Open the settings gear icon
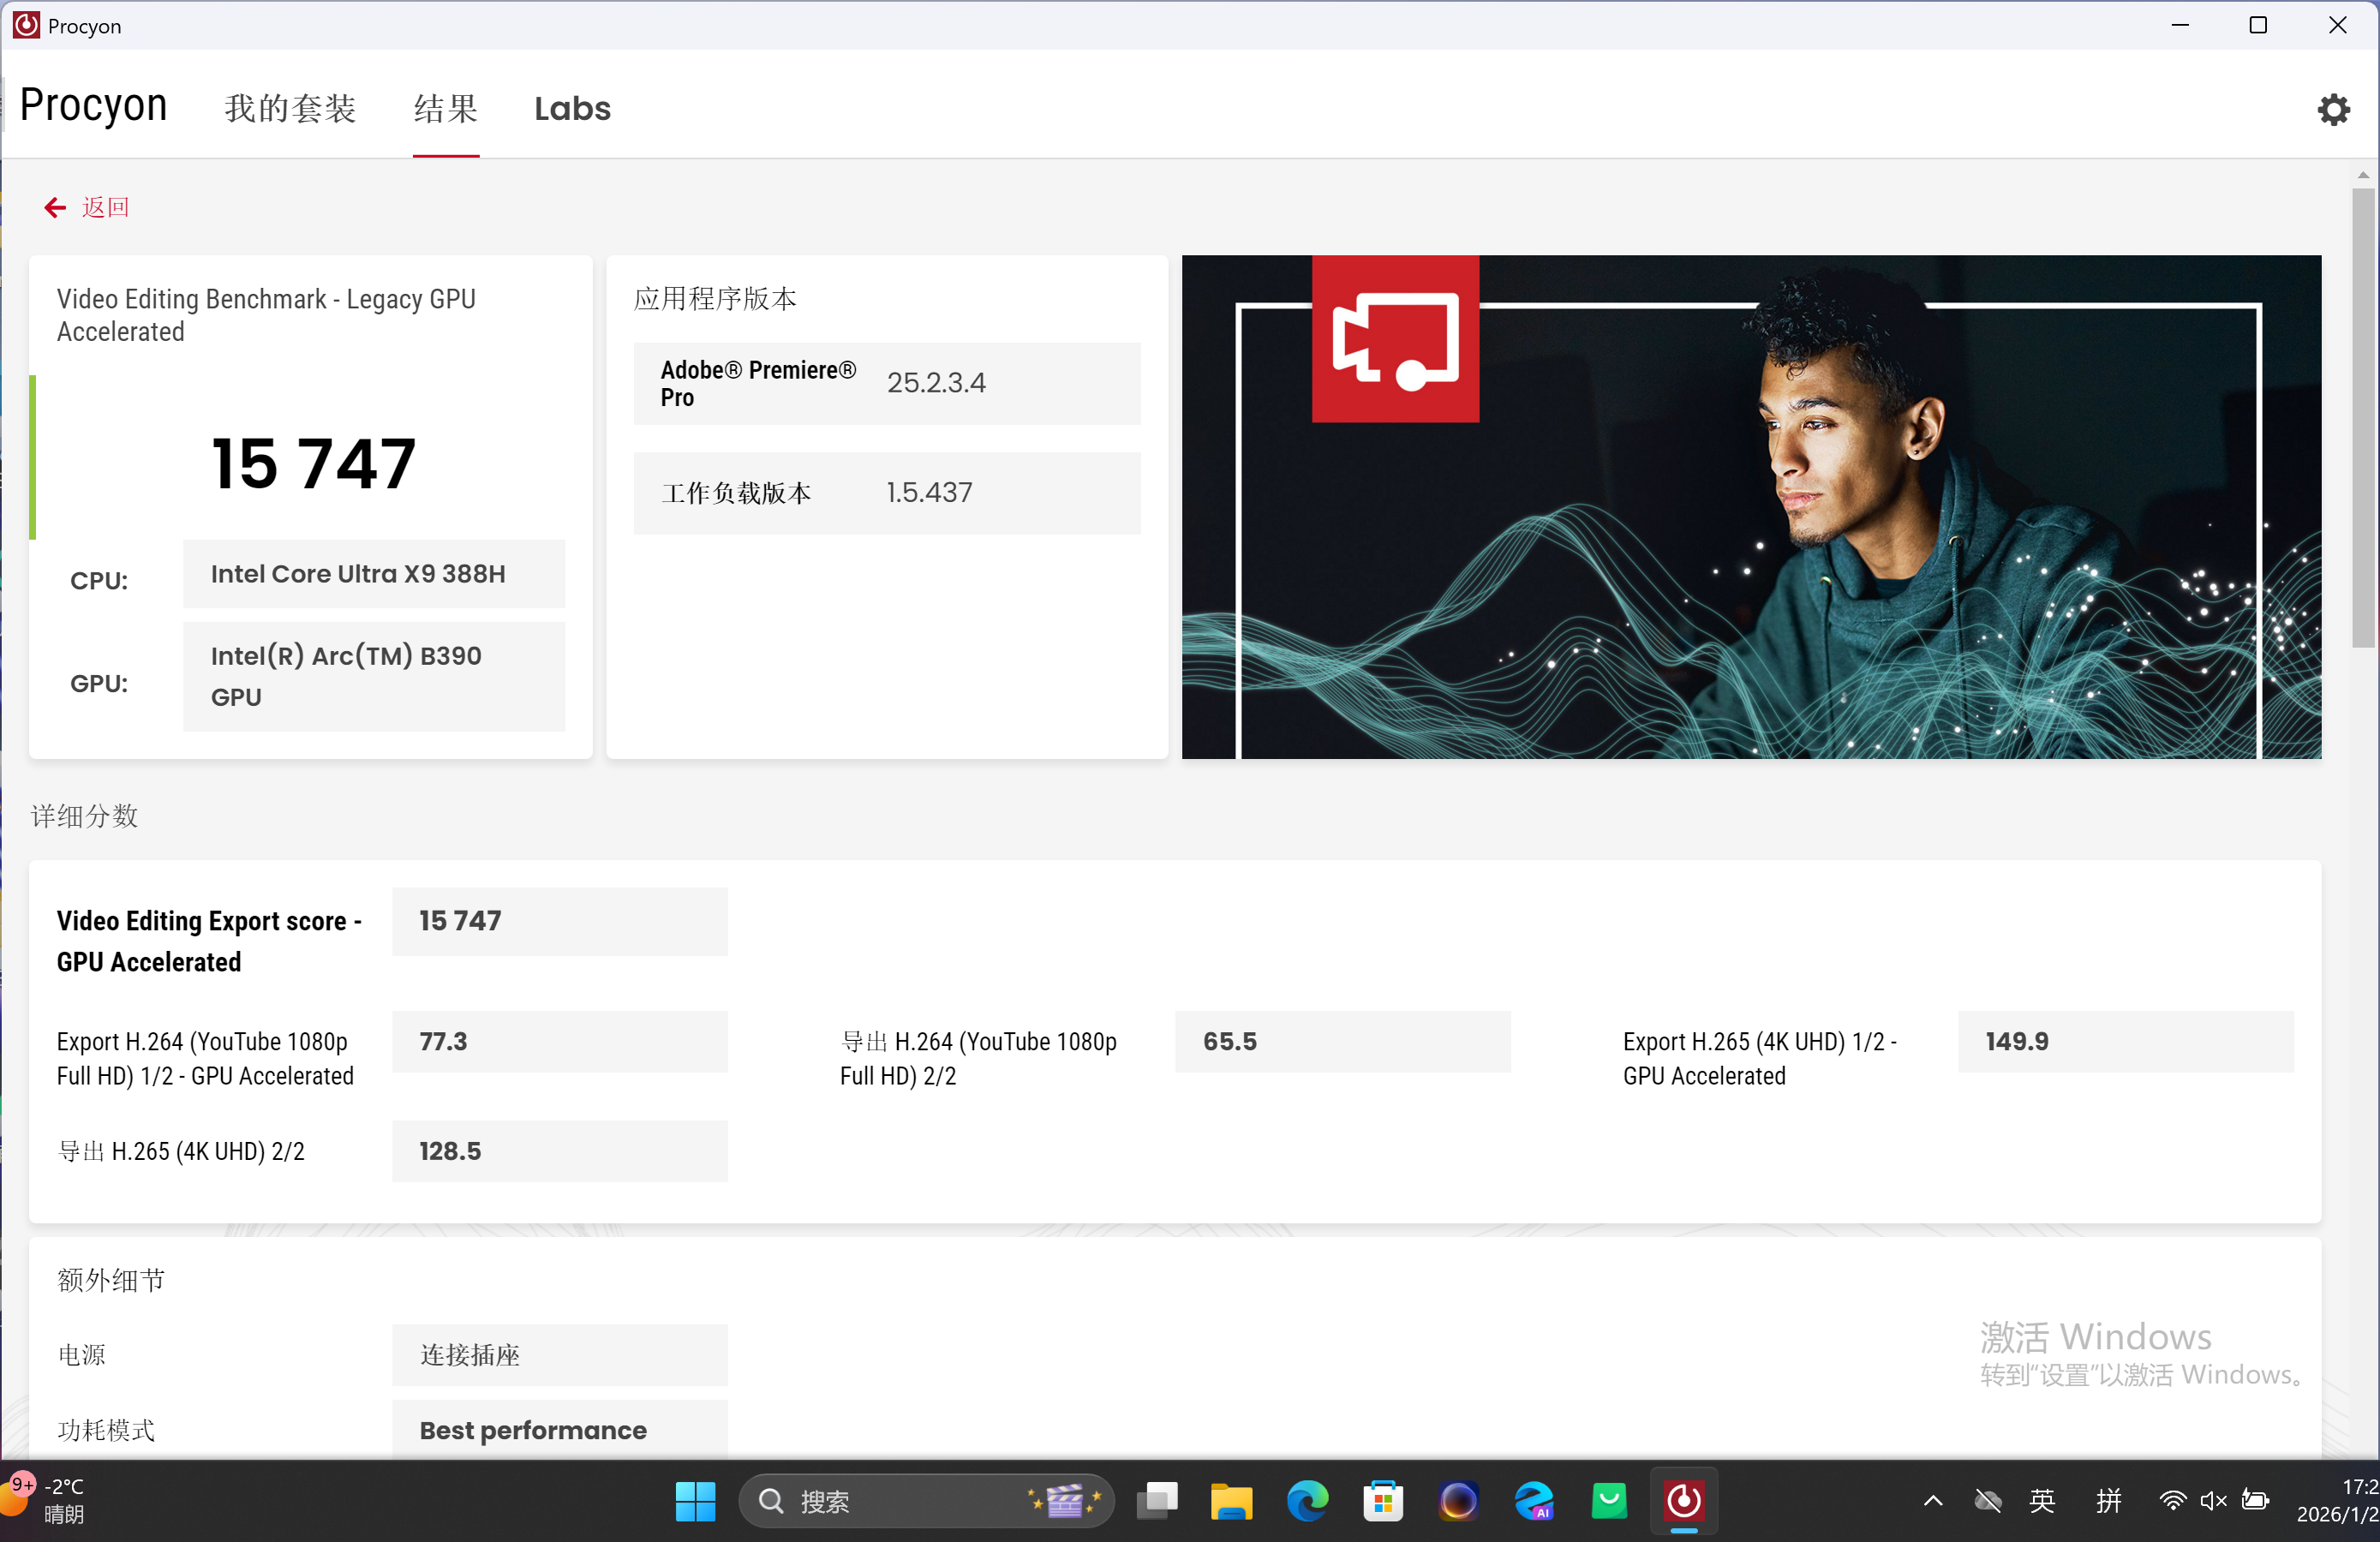The height and width of the screenshot is (1542, 2380). point(2333,109)
